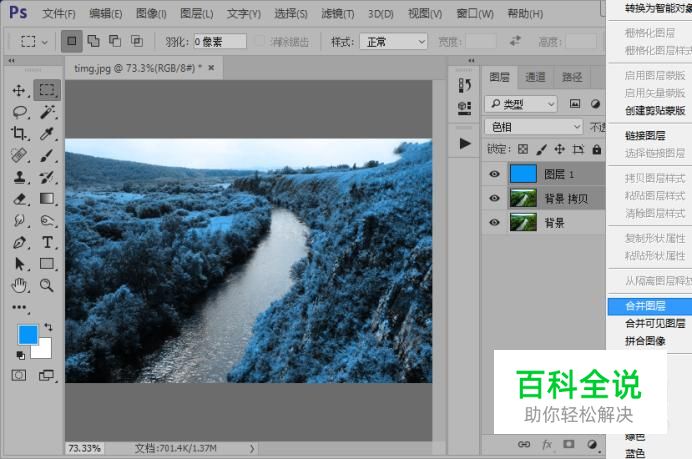Select the History Brush tool
The height and width of the screenshot is (459, 692).
tap(47, 177)
